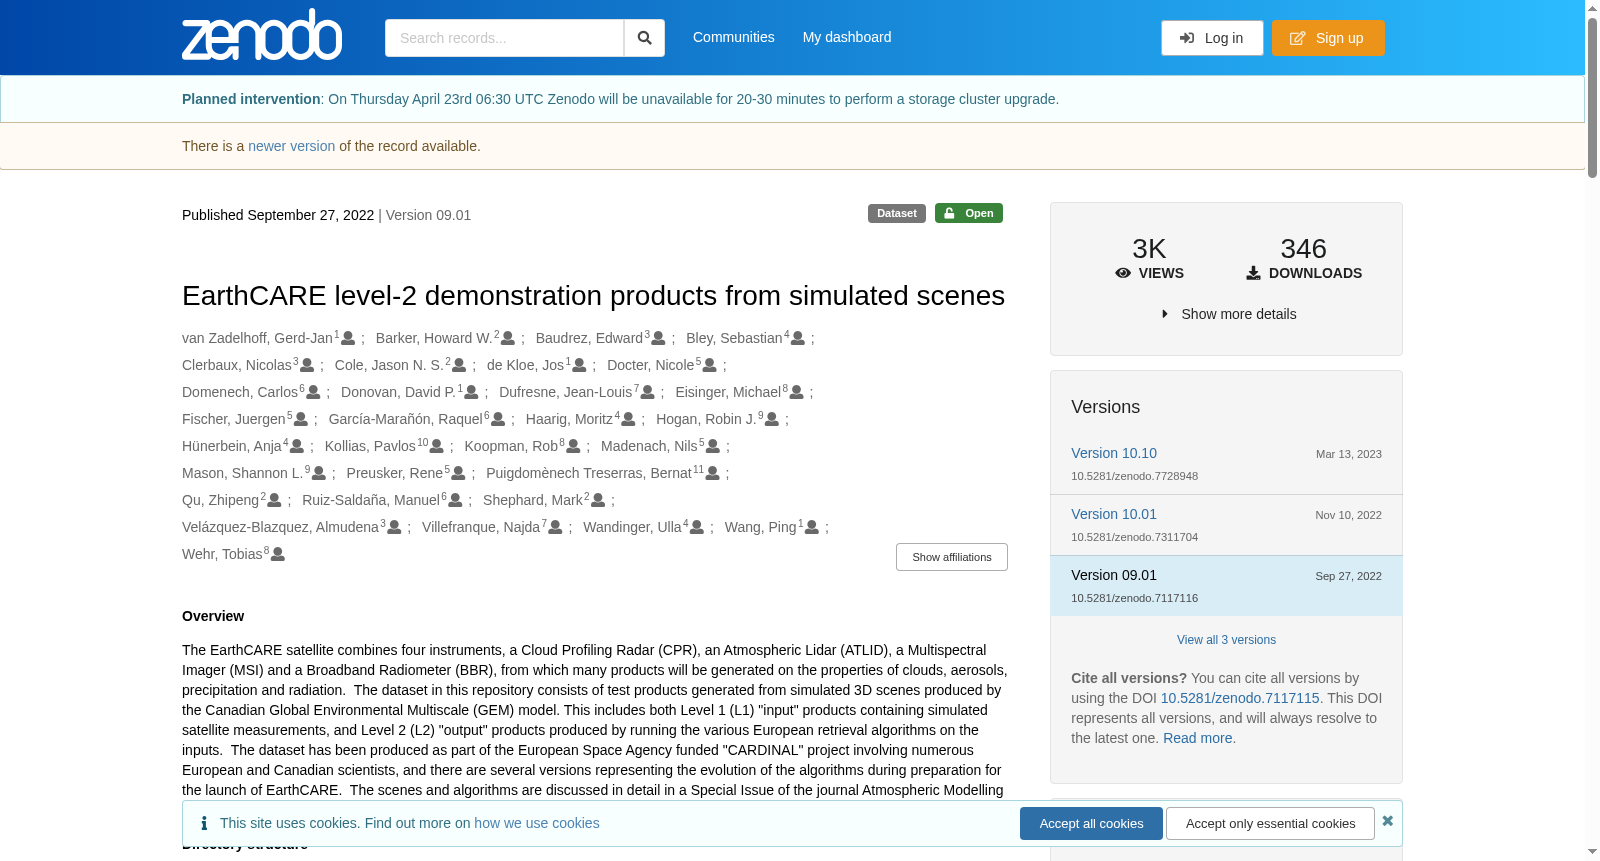Click into the Search records field

tap(504, 38)
